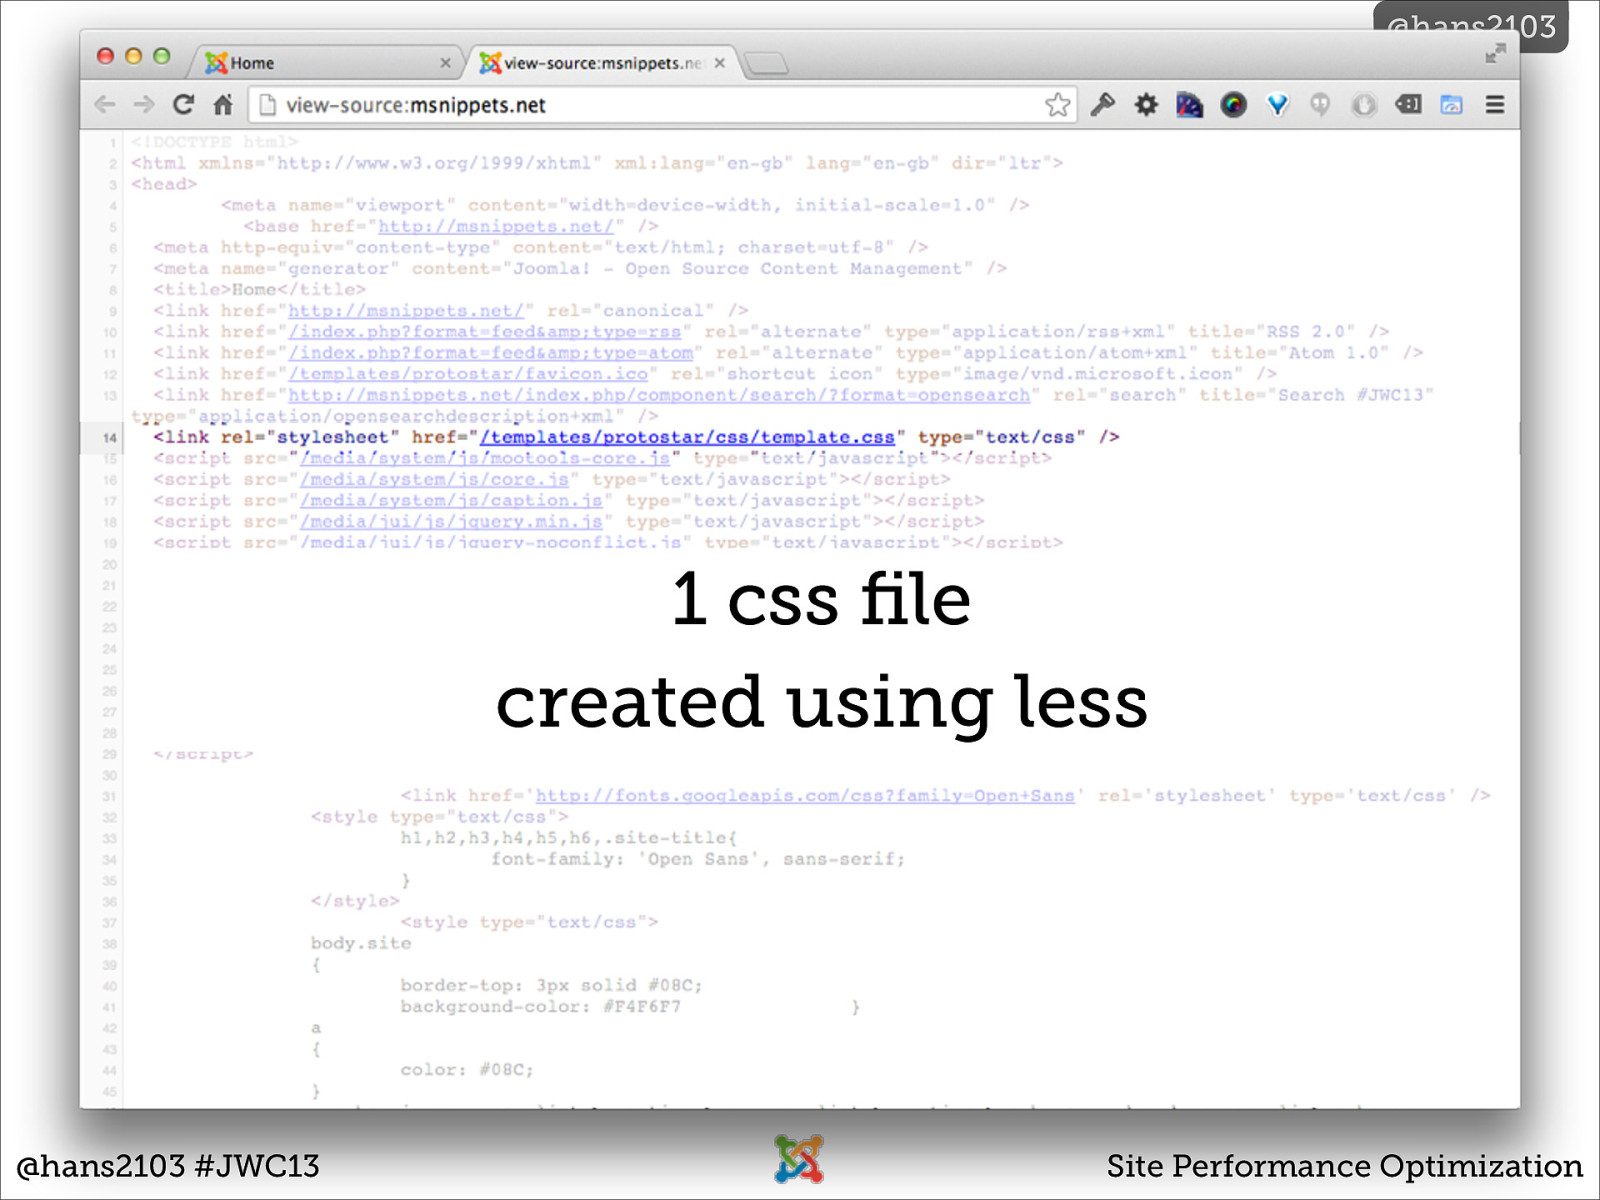The width and height of the screenshot is (1600, 1200).
Task: Click the 'Site Performance Optimization' footer text
Action: click(x=1344, y=1166)
